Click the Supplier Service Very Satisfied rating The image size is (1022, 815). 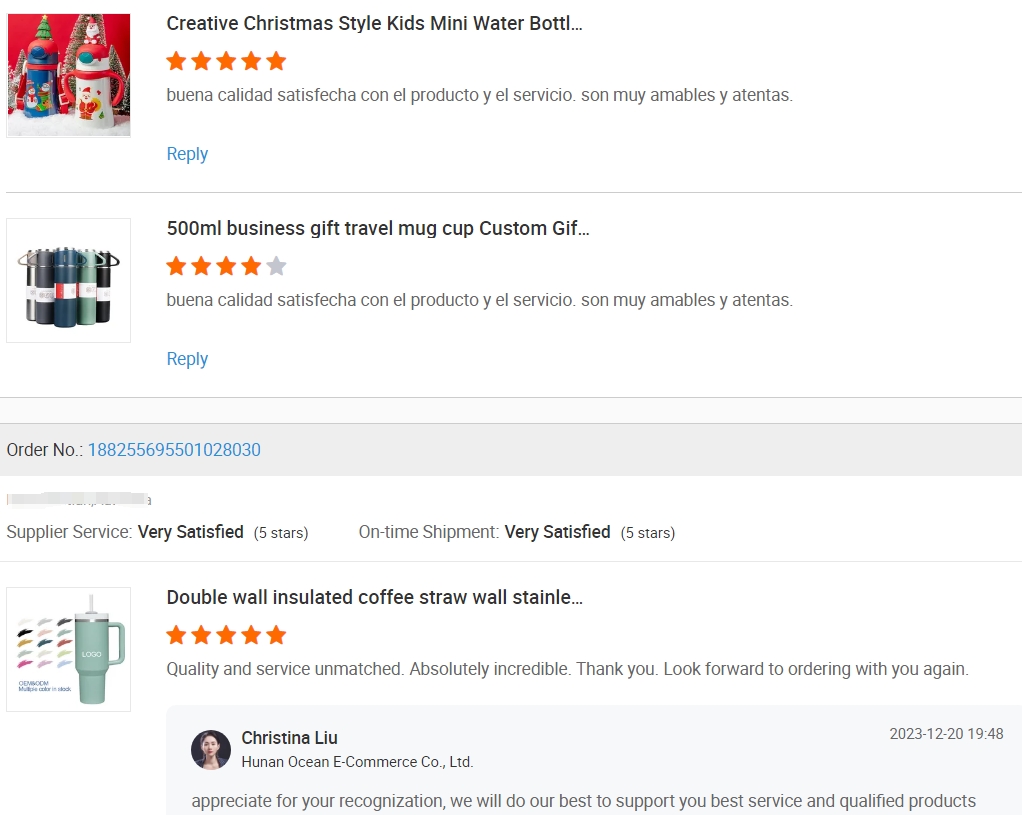pos(190,532)
